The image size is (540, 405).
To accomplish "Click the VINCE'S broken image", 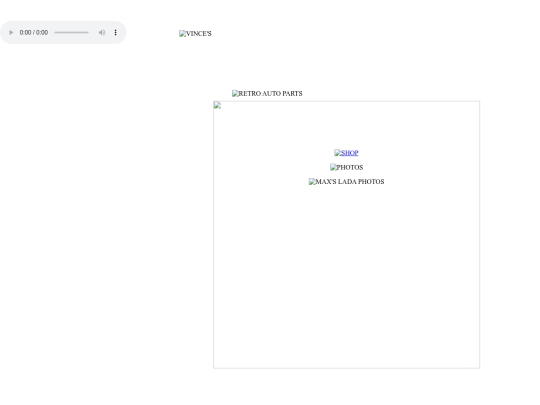I will 195,34.
